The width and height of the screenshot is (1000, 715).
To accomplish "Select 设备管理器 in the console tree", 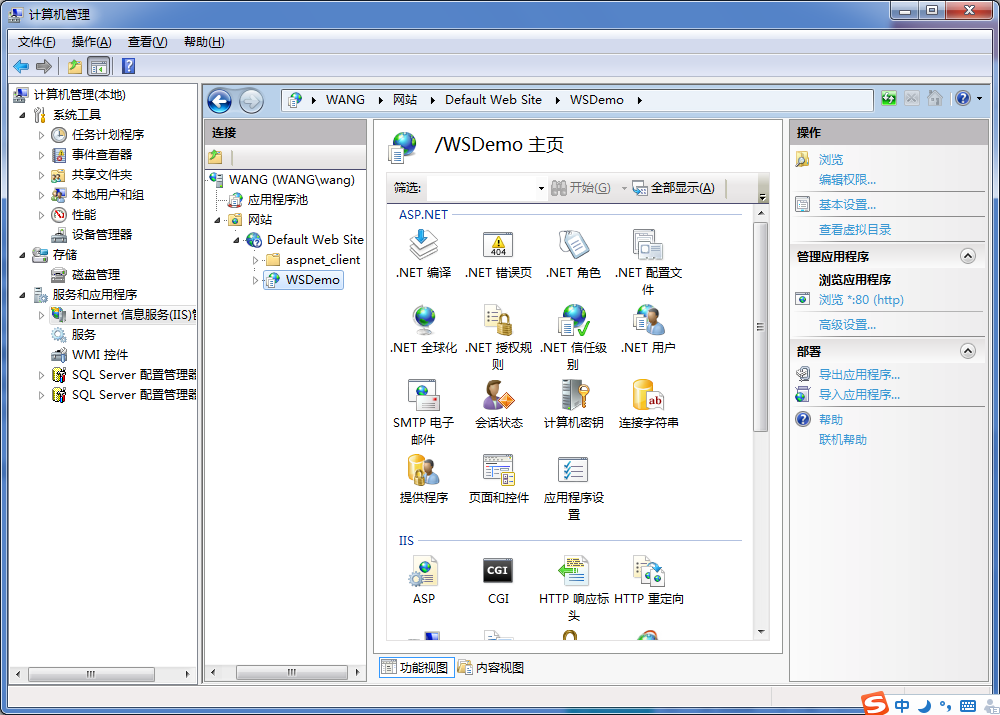I will [102, 235].
